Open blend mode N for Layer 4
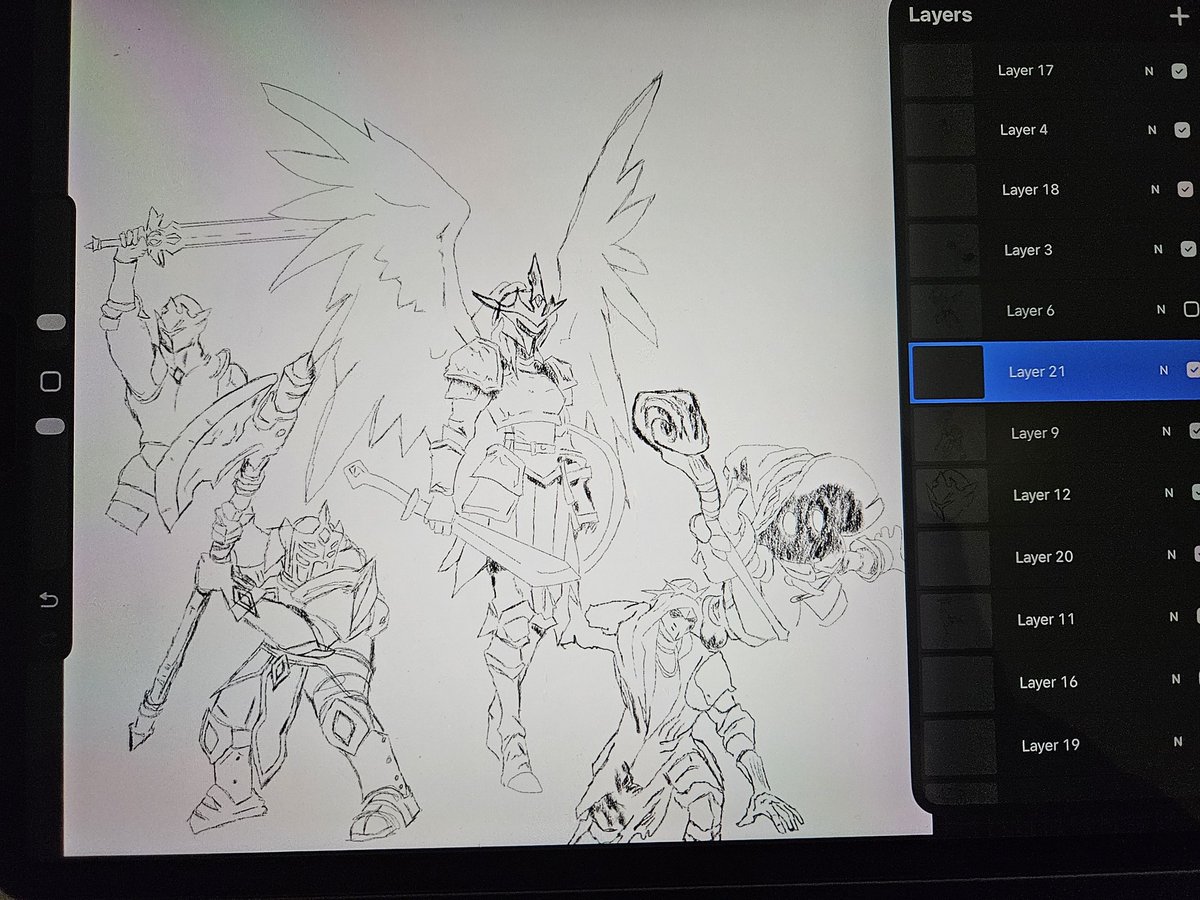Viewport: 1200px width, 900px height. [x=1152, y=130]
